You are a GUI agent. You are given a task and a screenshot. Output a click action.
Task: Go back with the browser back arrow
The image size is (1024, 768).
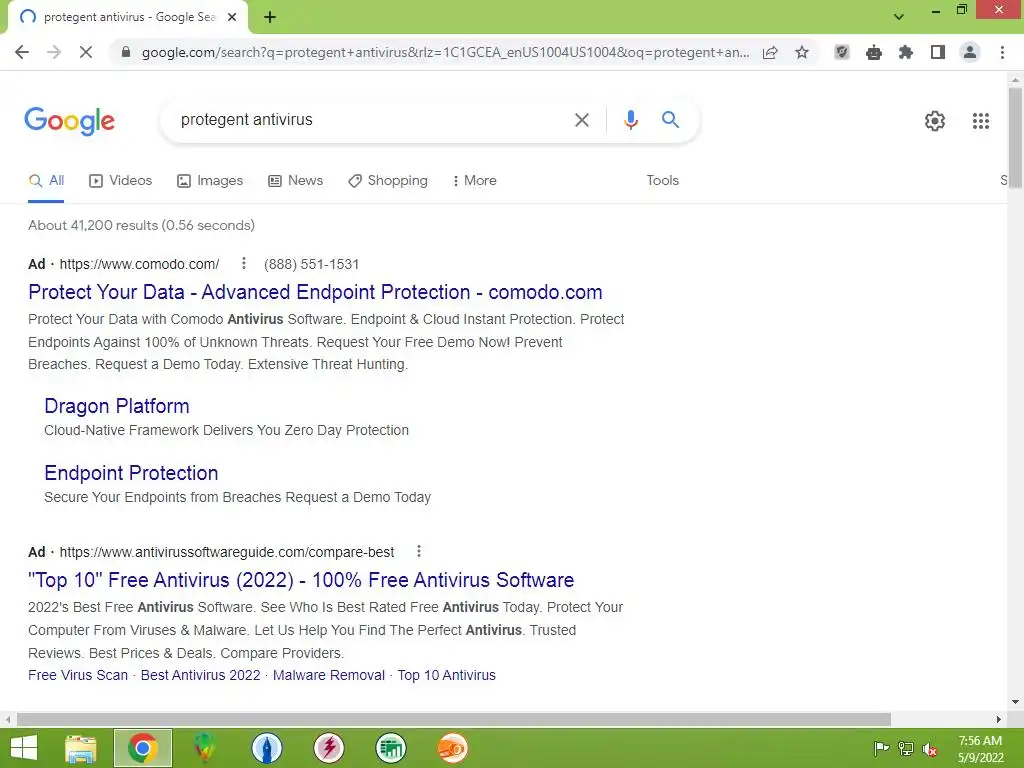(x=22, y=52)
